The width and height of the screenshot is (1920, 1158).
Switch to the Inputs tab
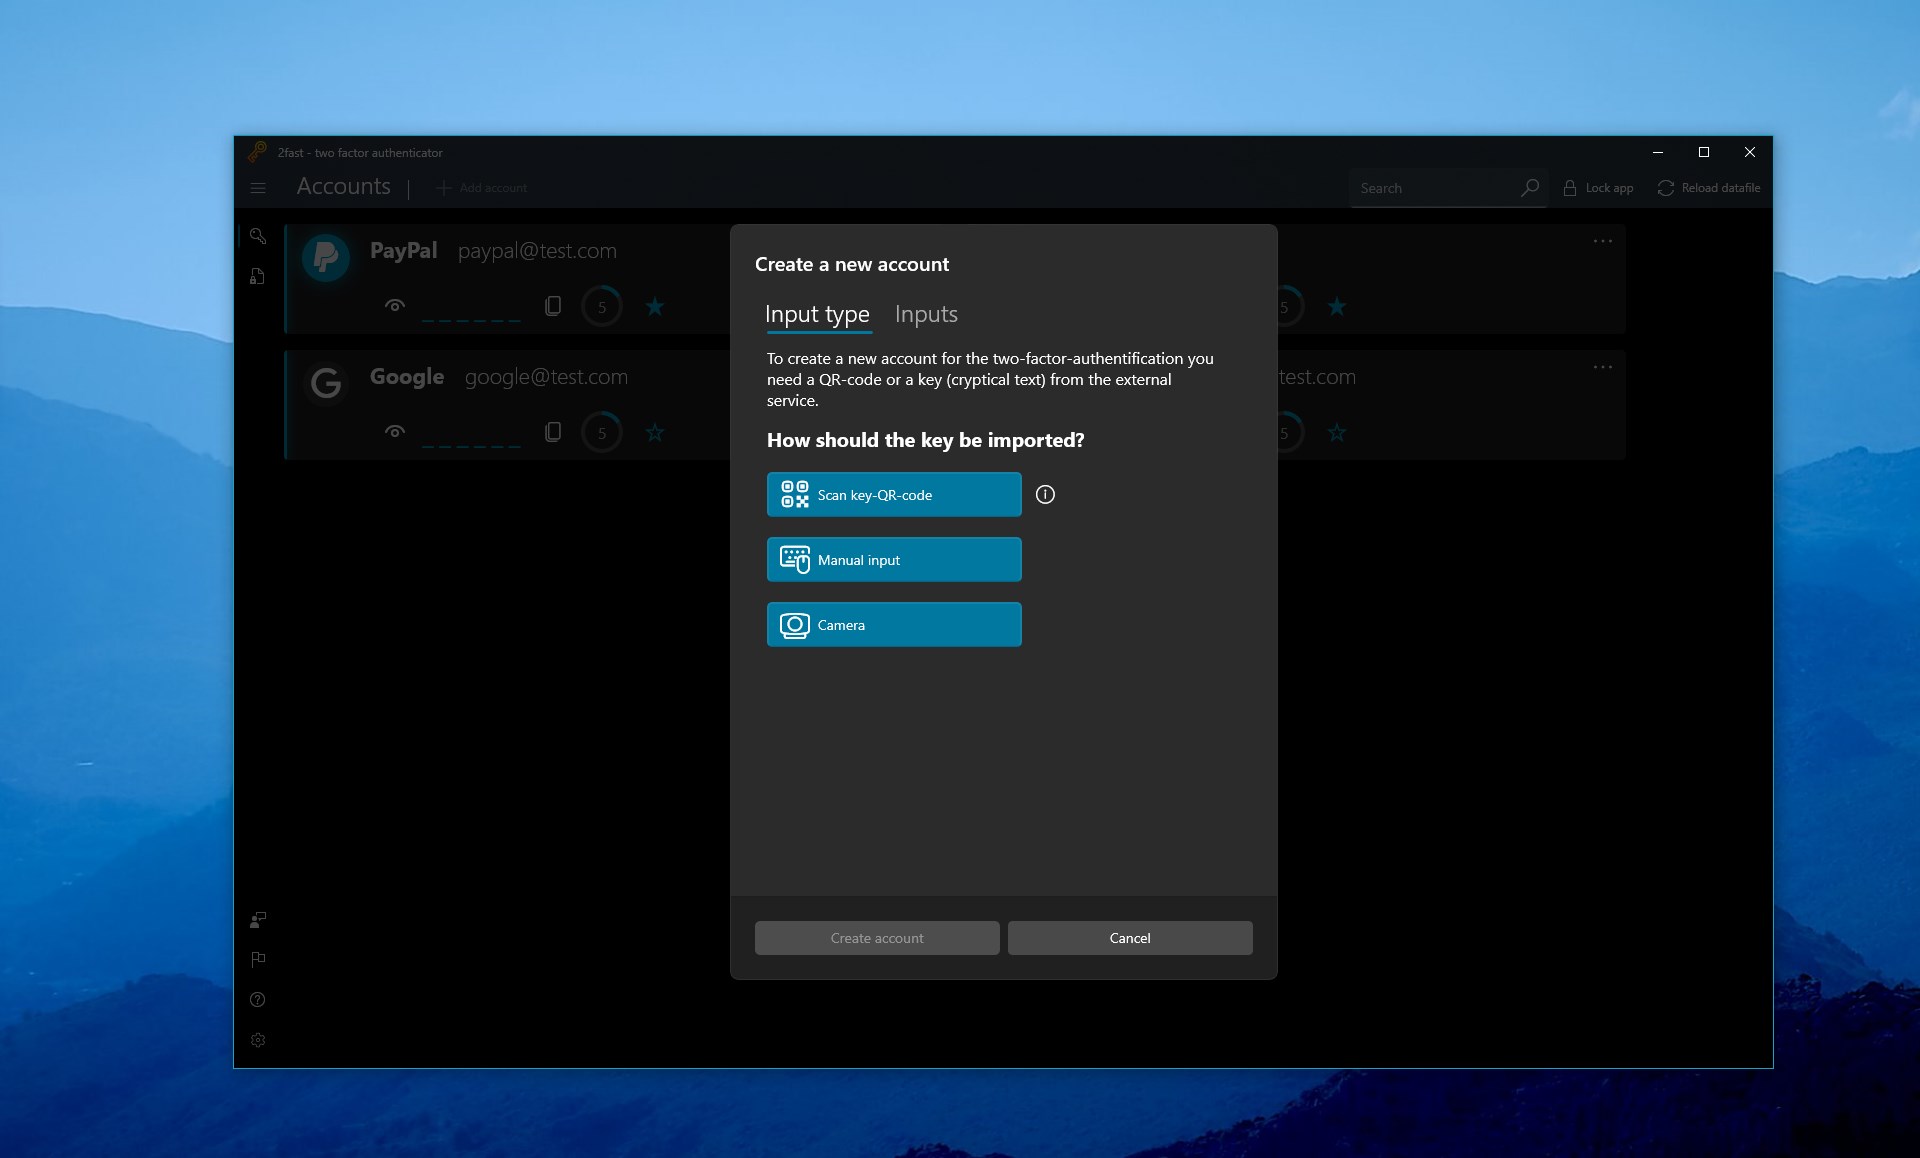click(x=925, y=314)
